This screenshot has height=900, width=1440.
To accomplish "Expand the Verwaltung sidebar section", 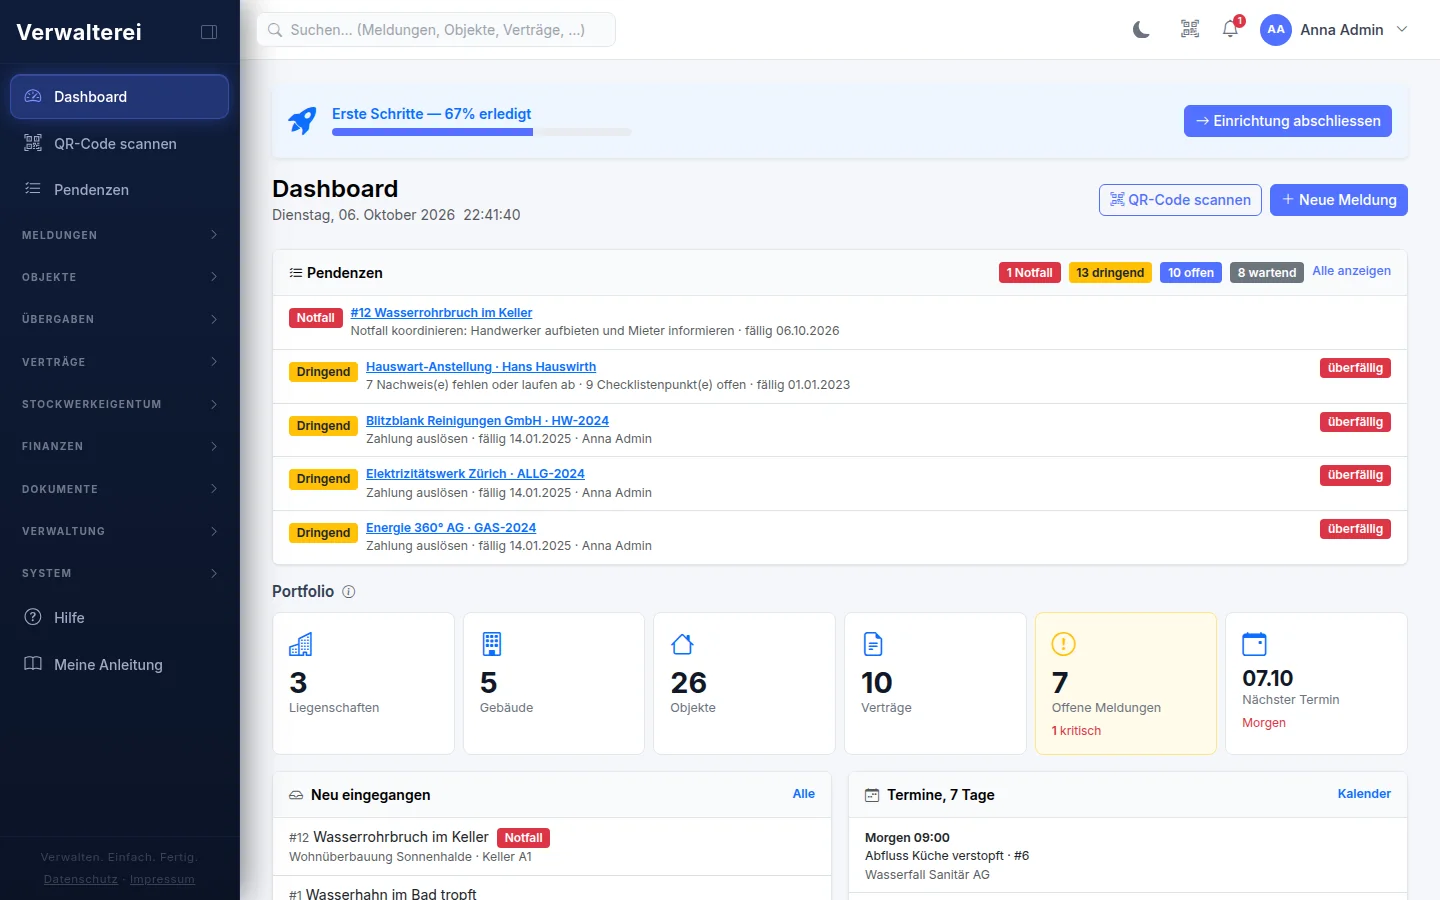I will (120, 531).
